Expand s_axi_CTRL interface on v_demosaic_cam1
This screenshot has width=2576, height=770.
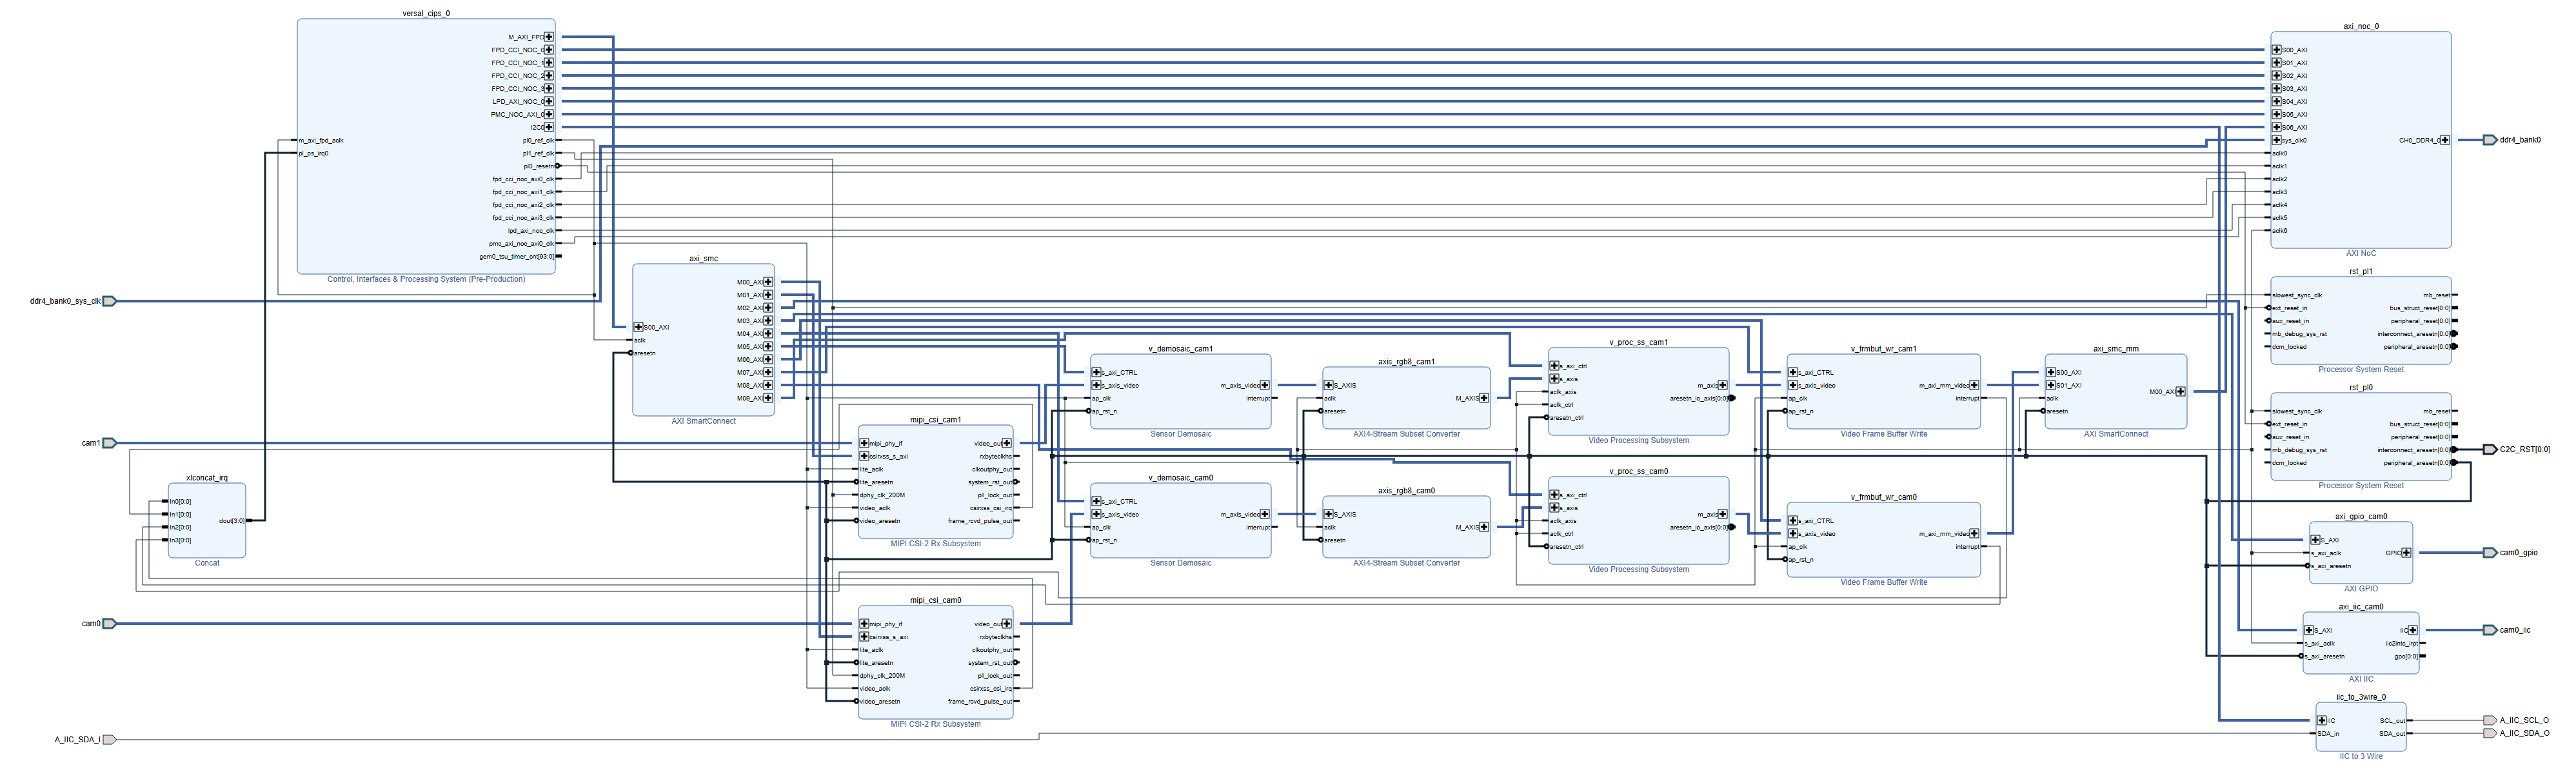point(1096,372)
